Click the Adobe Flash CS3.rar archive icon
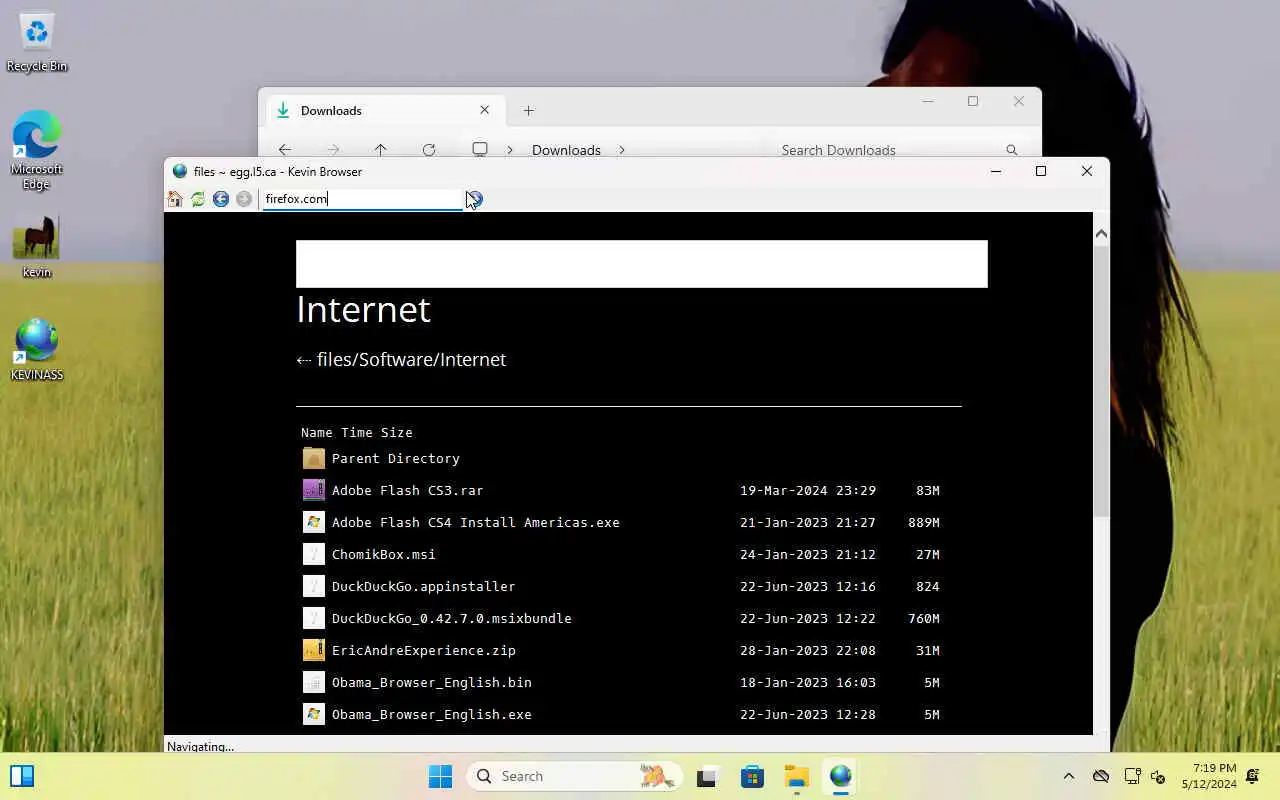The width and height of the screenshot is (1280, 800). (314, 490)
